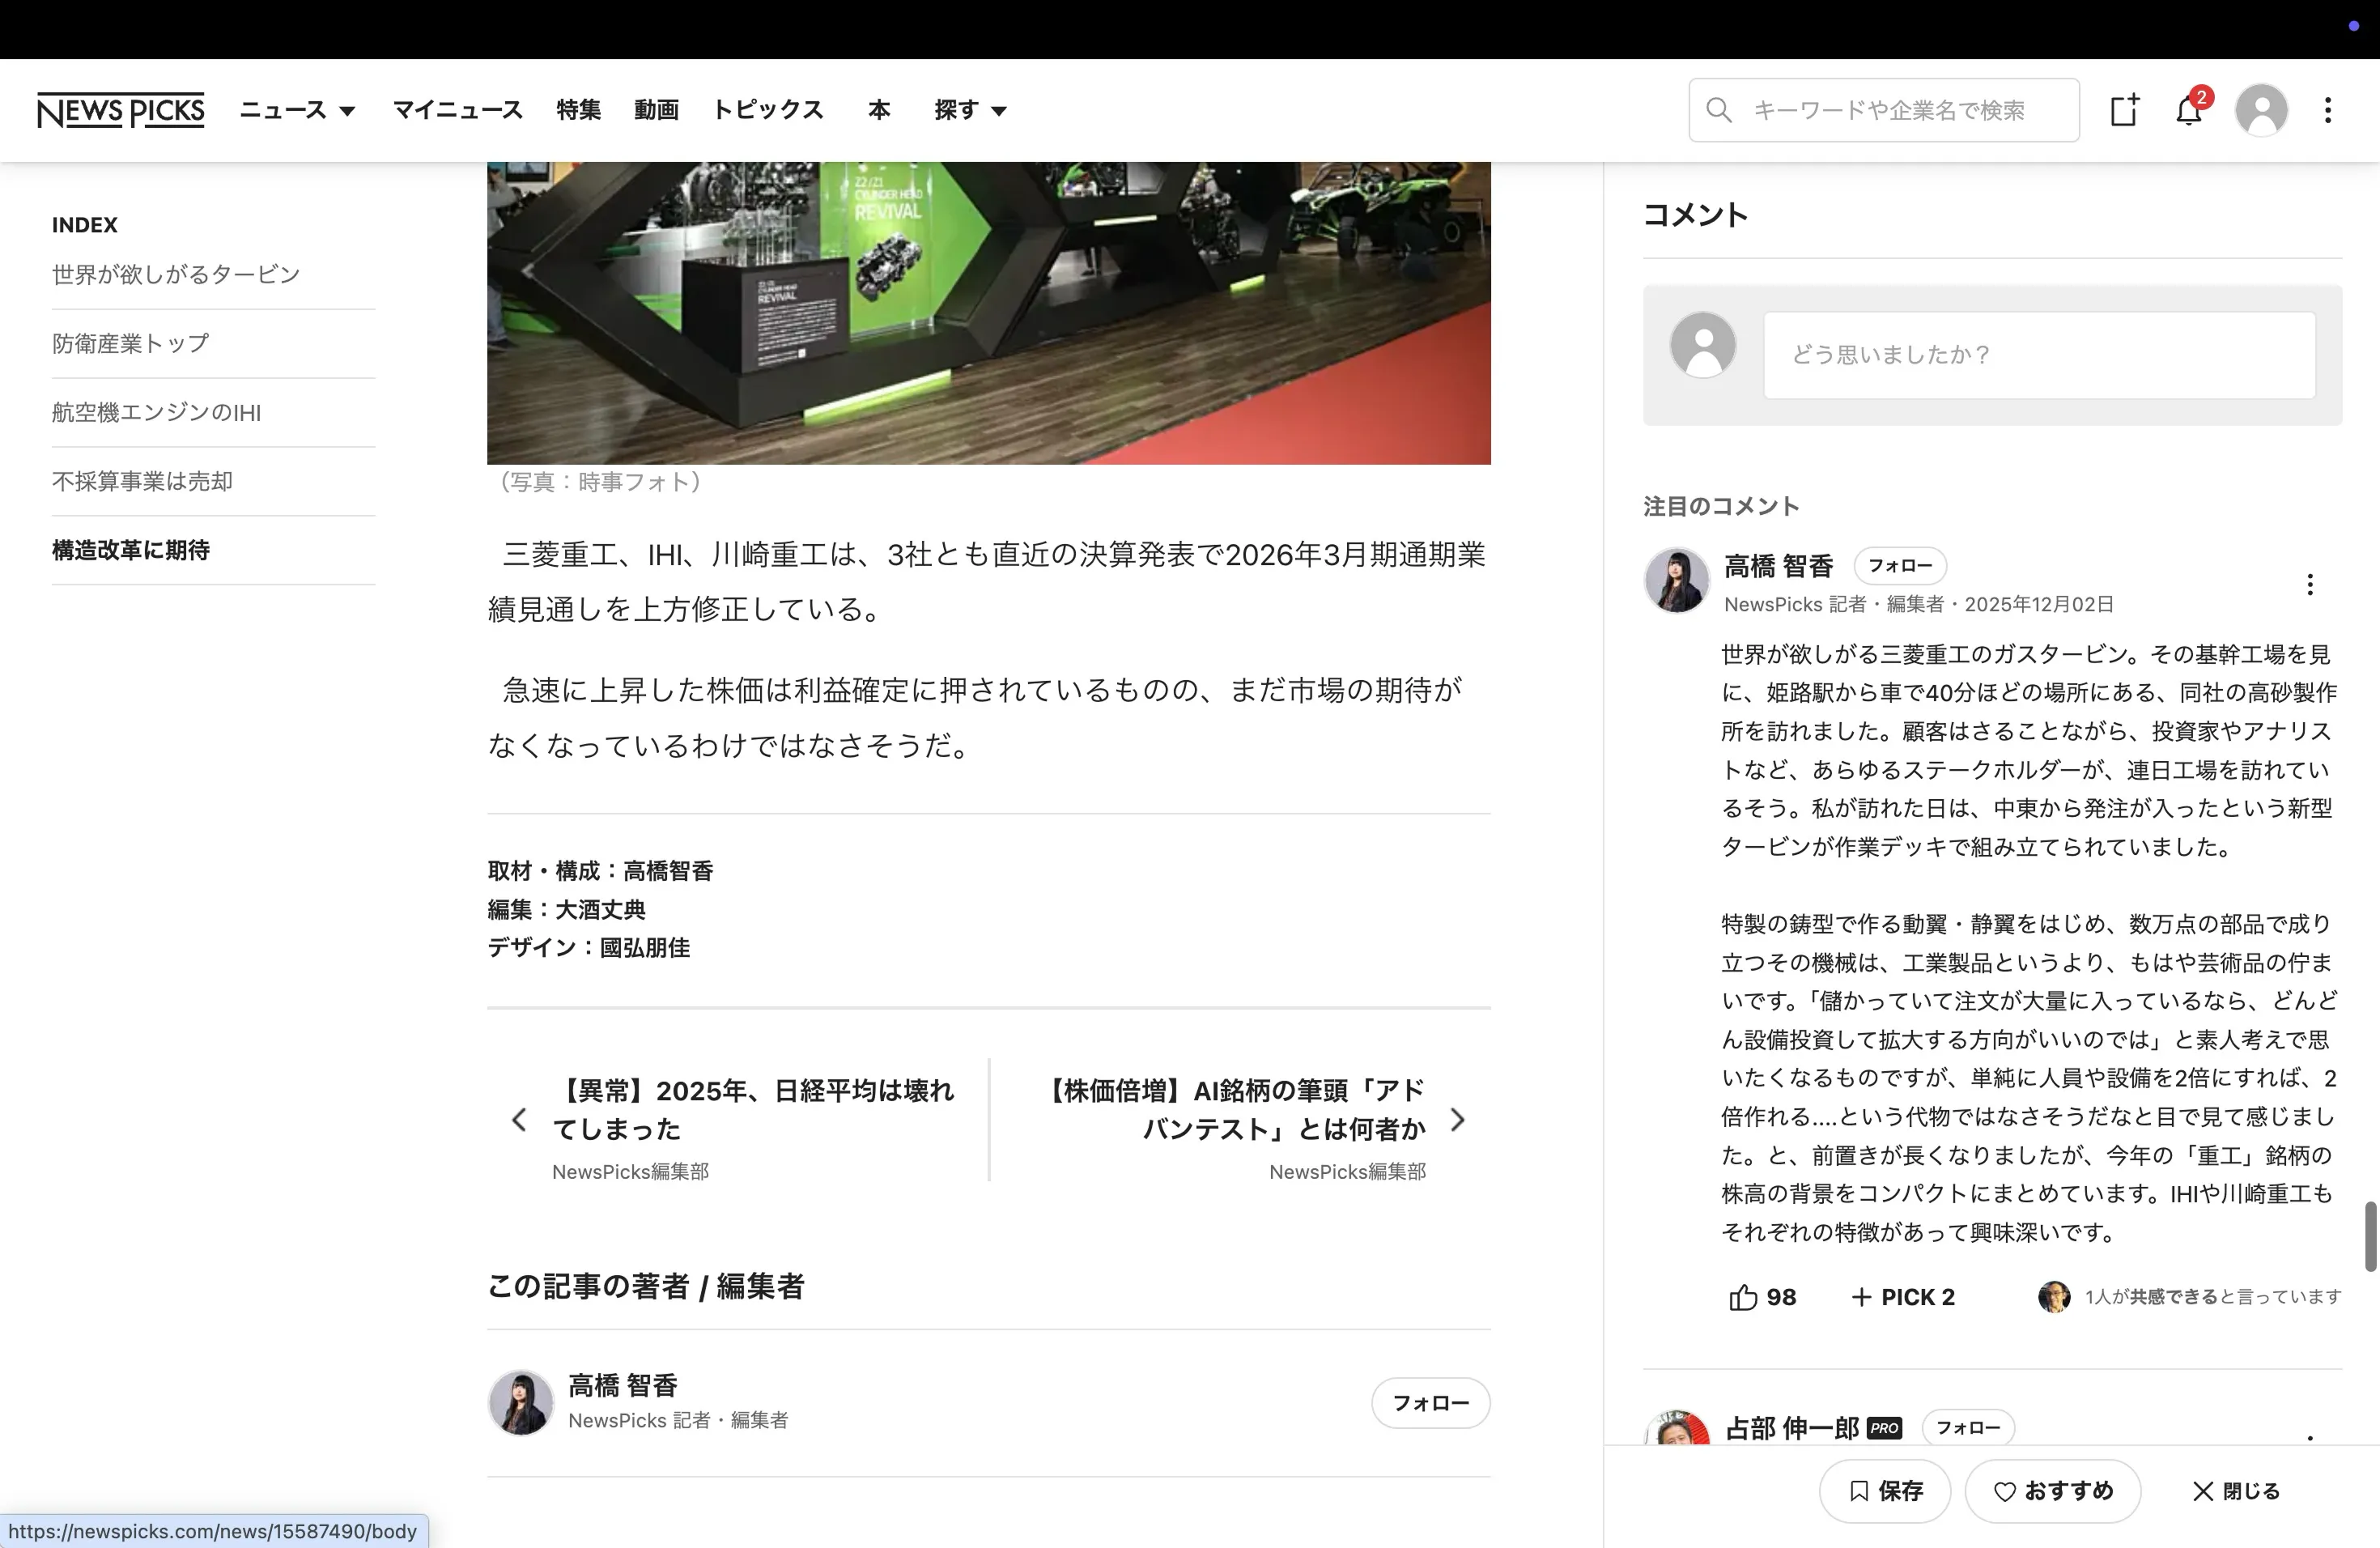Click the keyword search field
Viewport: 2380px width, 1548px height.
pyautogui.click(x=1884, y=110)
